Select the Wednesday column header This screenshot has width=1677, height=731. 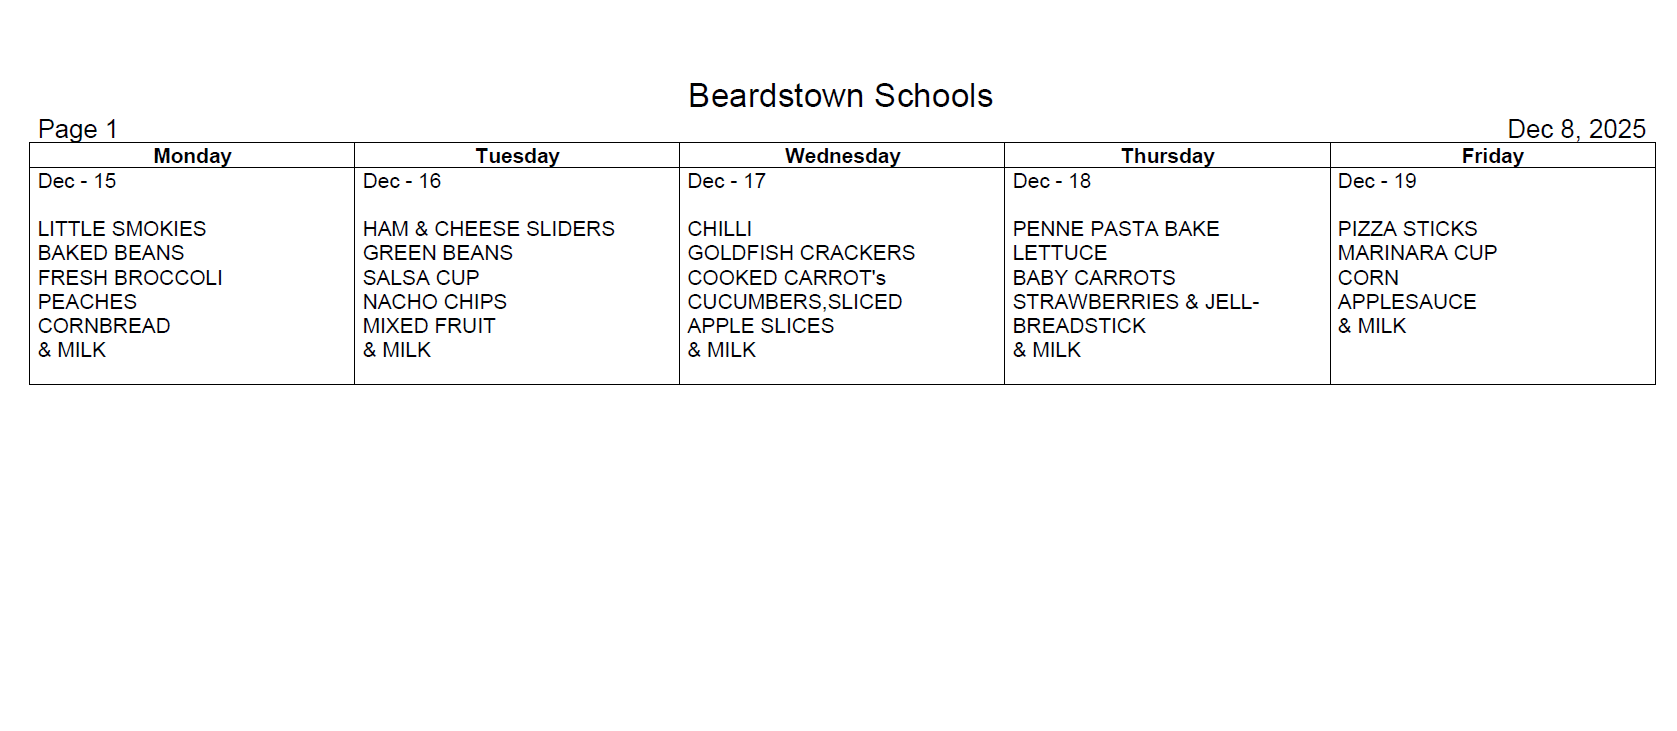point(842,156)
